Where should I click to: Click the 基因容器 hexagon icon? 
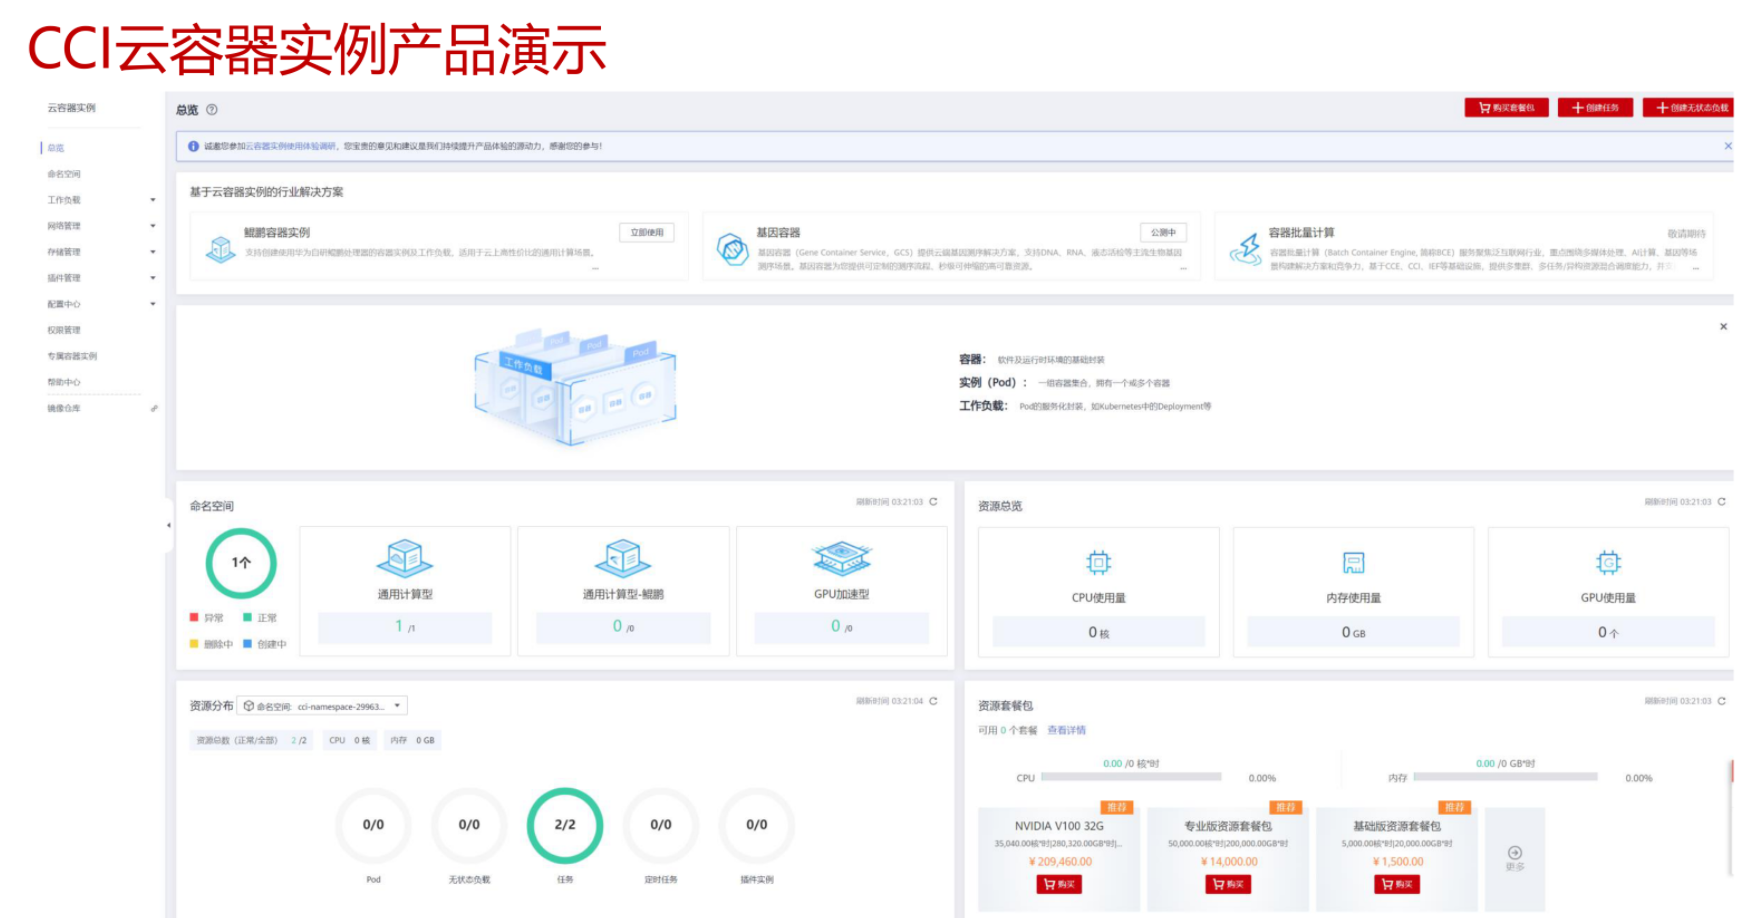tap(733, 249)
